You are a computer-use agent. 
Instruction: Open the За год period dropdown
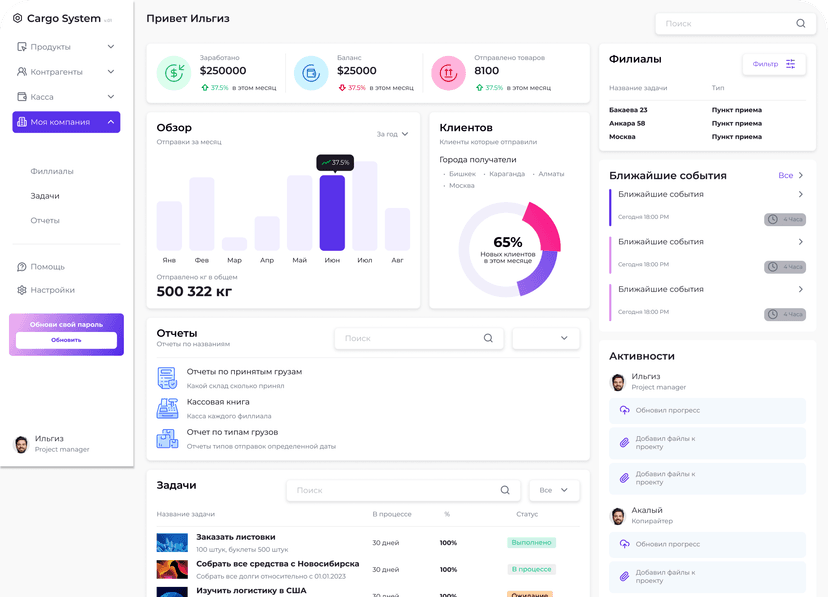tap(392, 134)
